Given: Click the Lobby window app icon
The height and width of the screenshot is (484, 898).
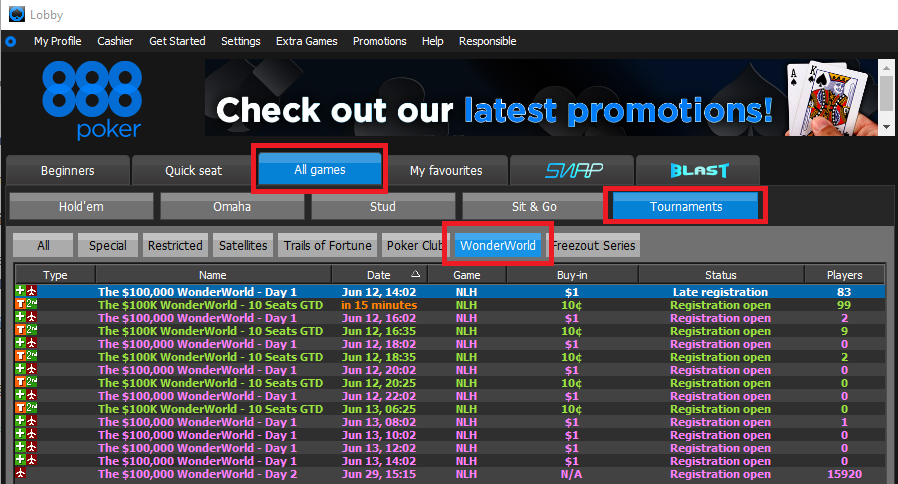Looking at the screenshot, I should (17, 14).
